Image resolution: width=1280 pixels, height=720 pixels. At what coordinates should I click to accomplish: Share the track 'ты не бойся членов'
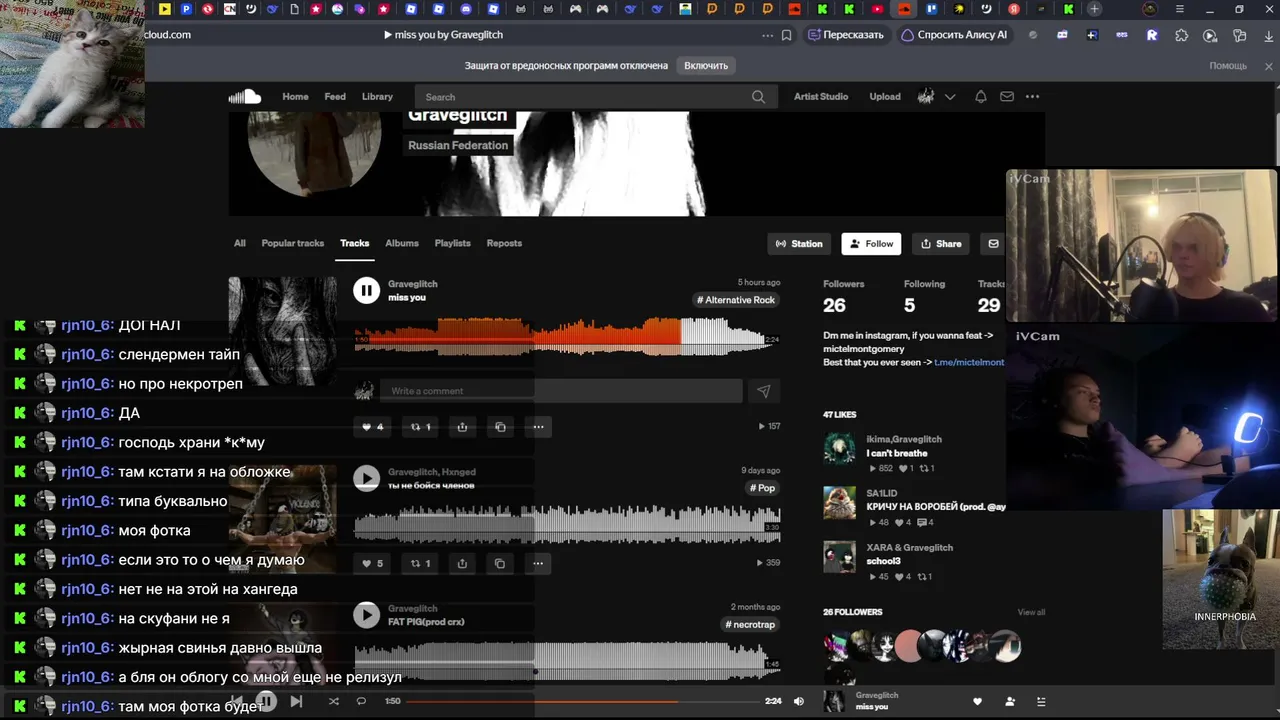point(462,563)
